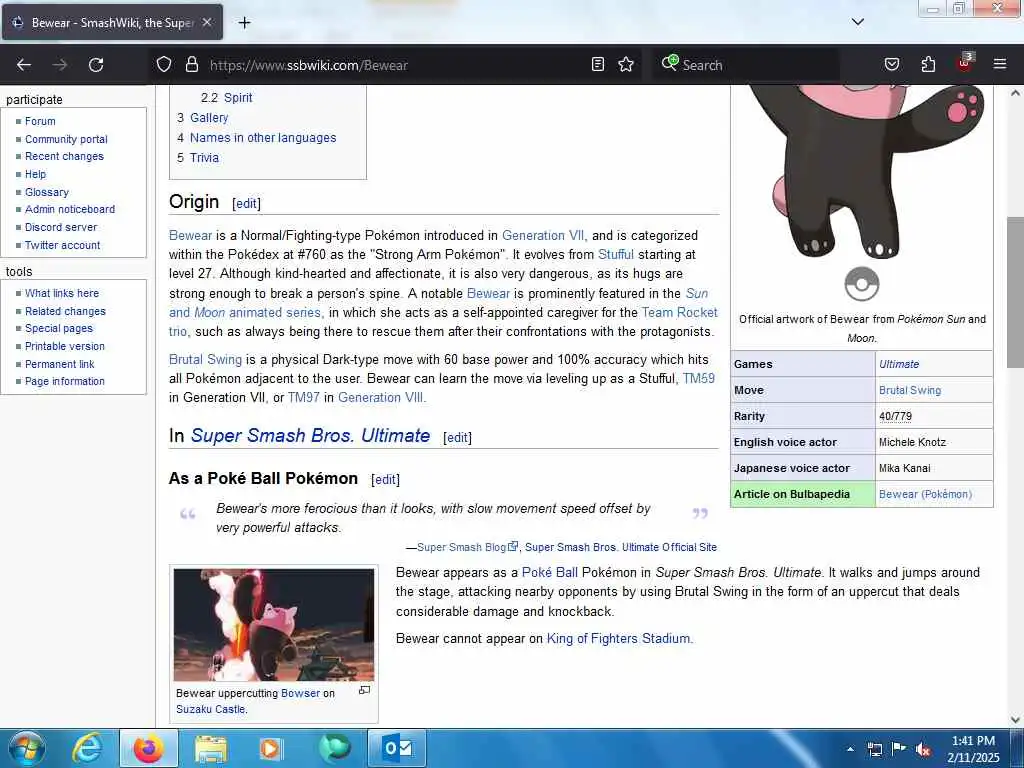Open Twitter account link
The height and width of the screenshot is (768, 1024).
(63, 246)
